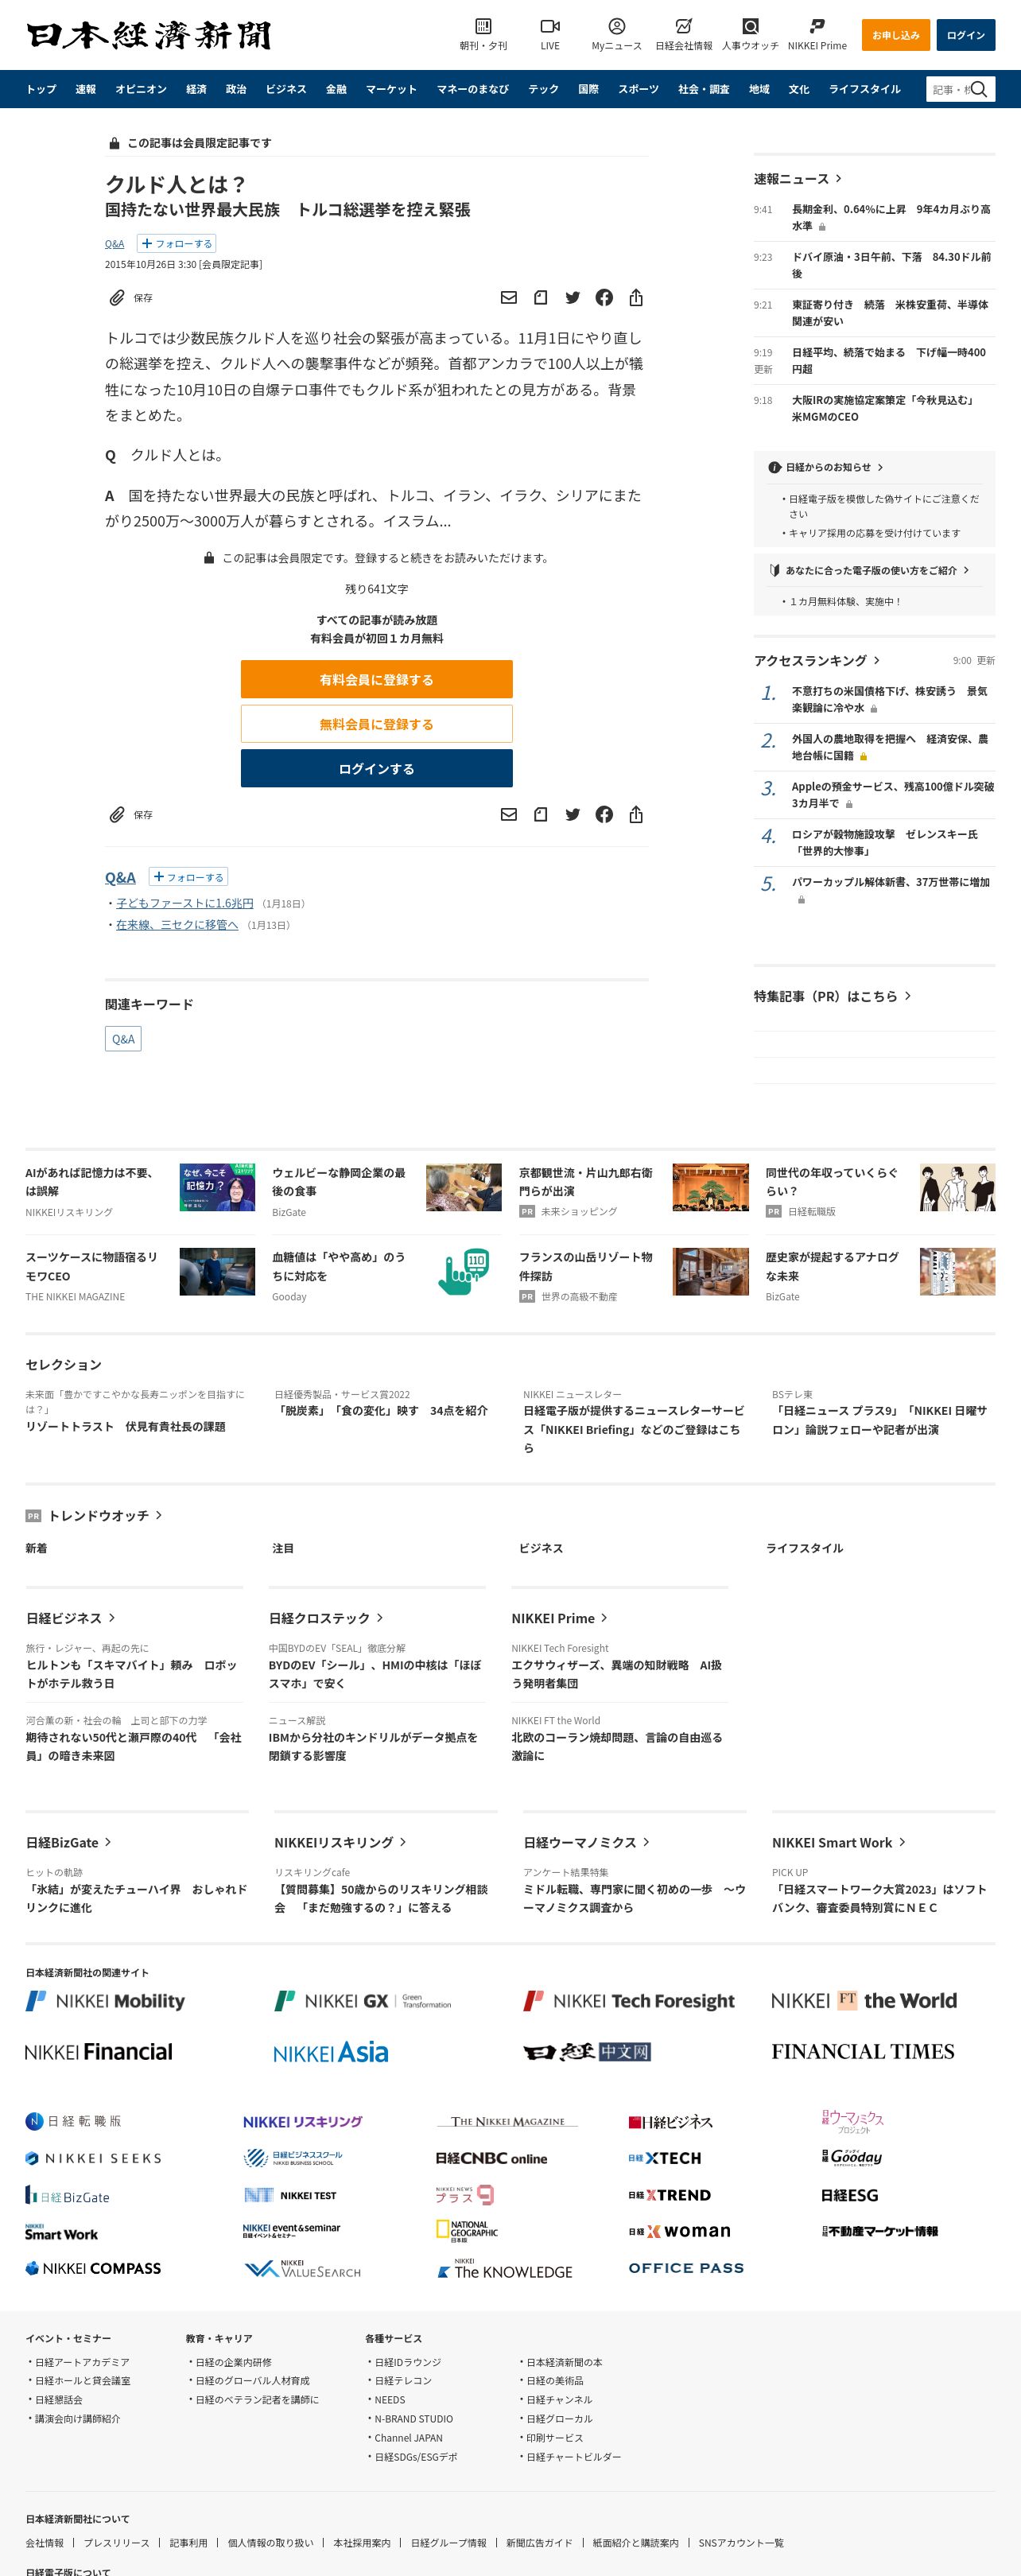This screenshot has height=2576, width=1021.
Task: Open the ライフスタイル navigation item
Action: tap(865, 90)
